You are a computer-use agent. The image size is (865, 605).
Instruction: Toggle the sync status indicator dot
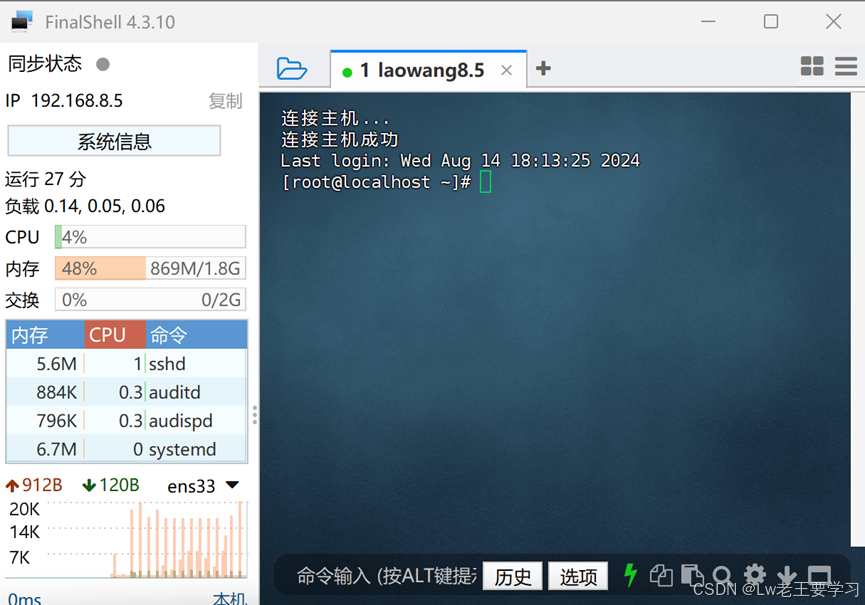[x=102, y=63]
